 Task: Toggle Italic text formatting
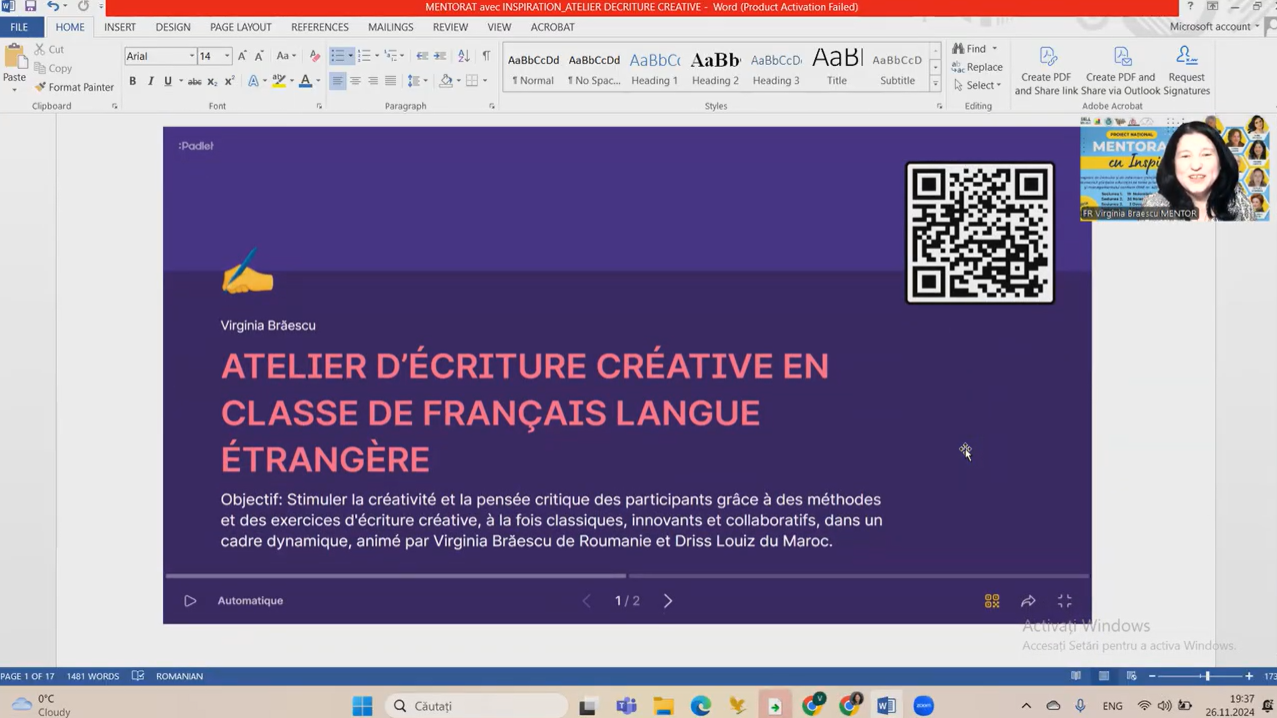pos(150,81)
